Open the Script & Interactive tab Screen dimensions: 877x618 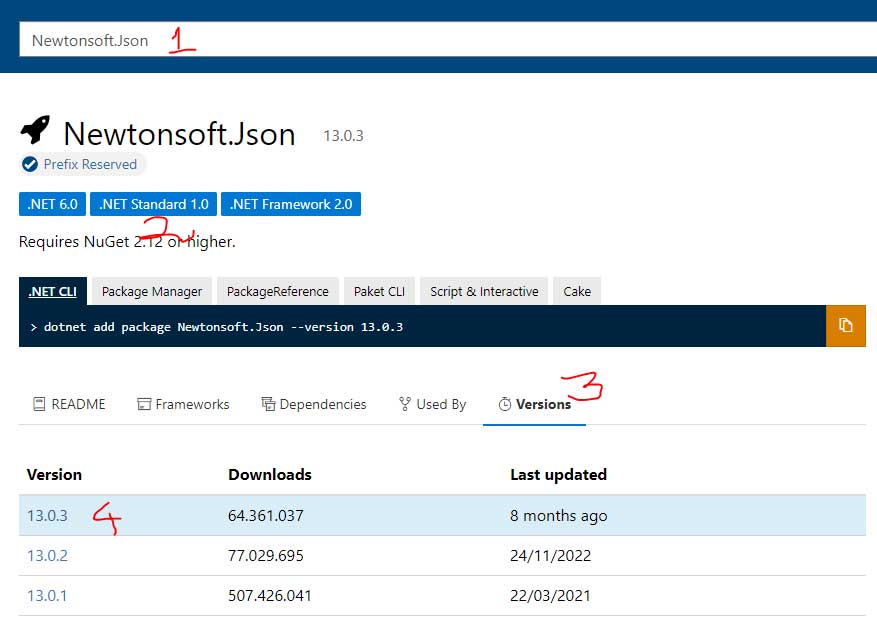(484, 291)
